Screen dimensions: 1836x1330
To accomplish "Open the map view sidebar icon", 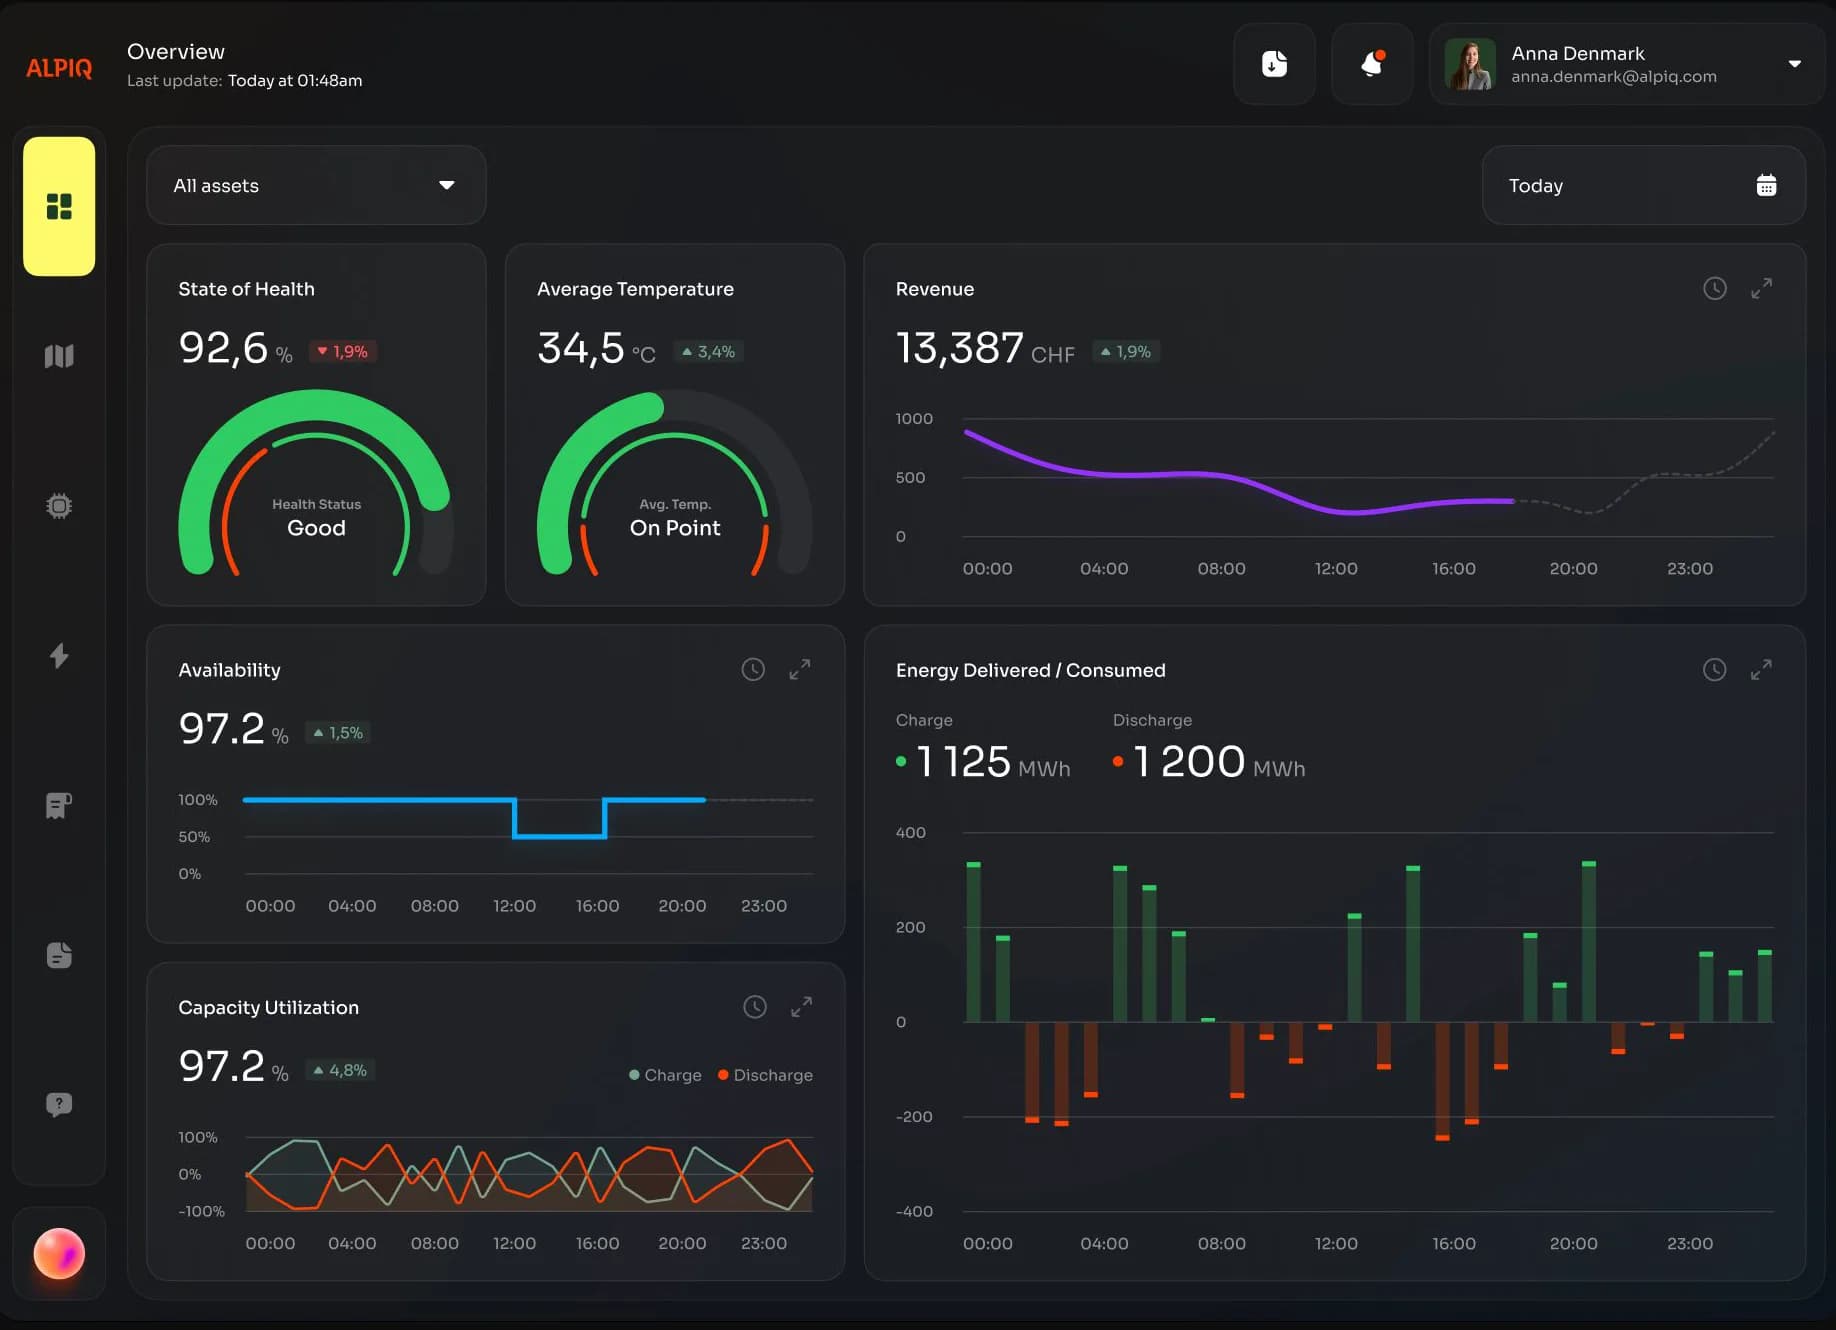I will (59, 356).
